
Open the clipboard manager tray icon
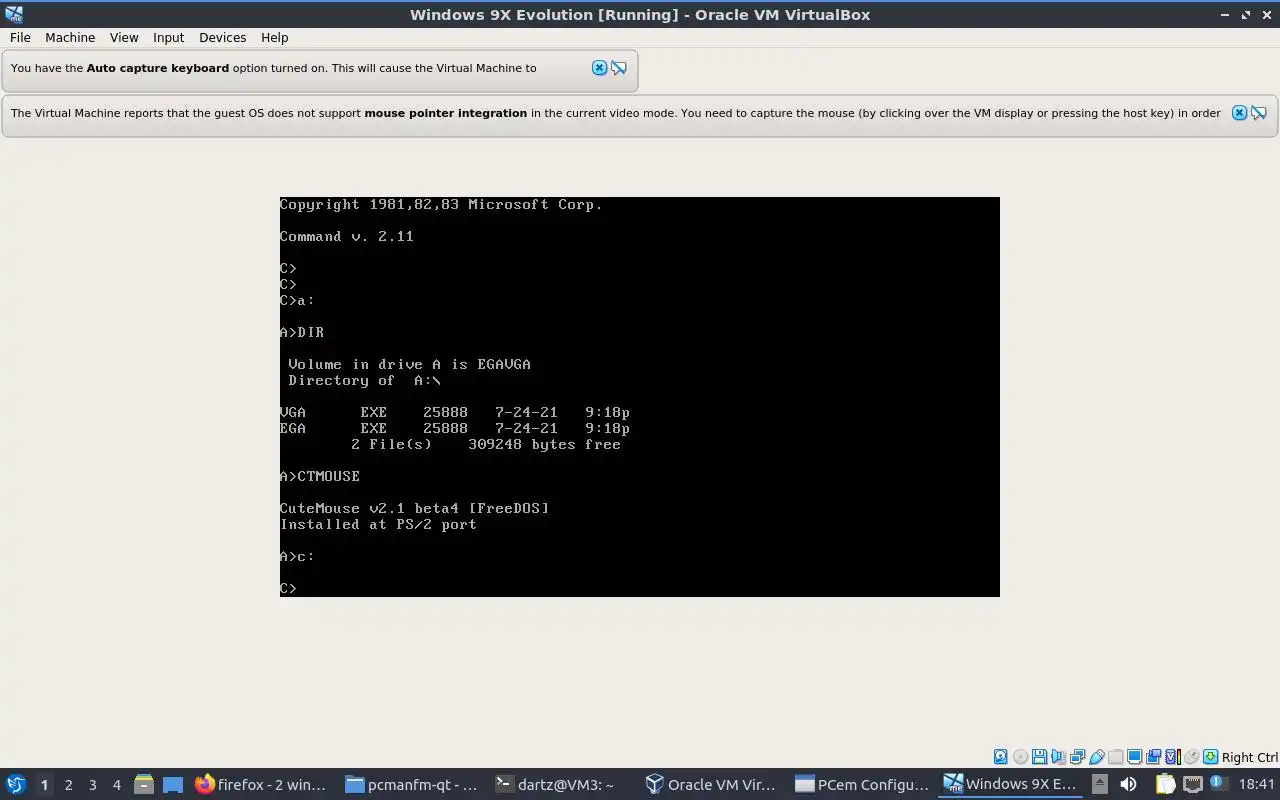click(1165, 784)
